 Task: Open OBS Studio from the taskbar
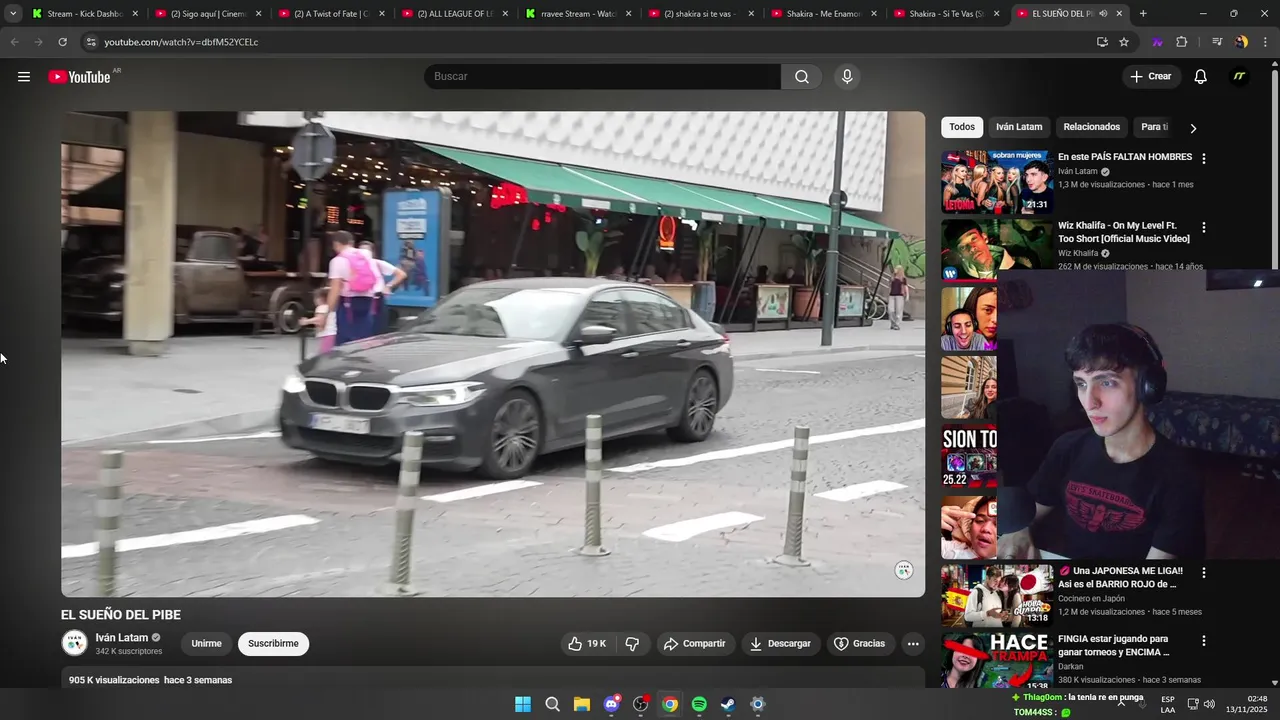coord(640,704)
